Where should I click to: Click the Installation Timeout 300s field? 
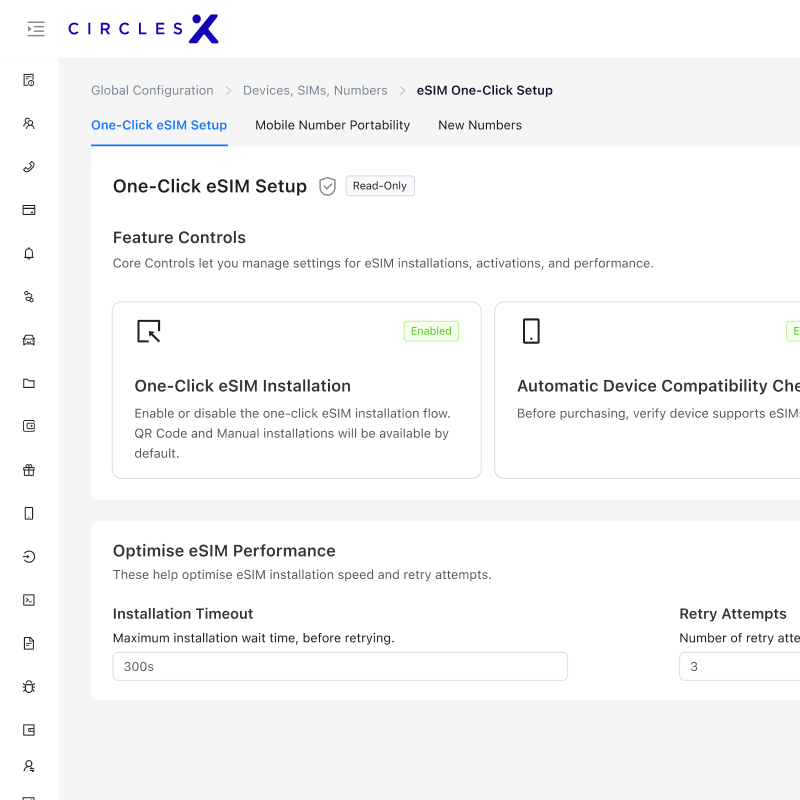[340, 666]
